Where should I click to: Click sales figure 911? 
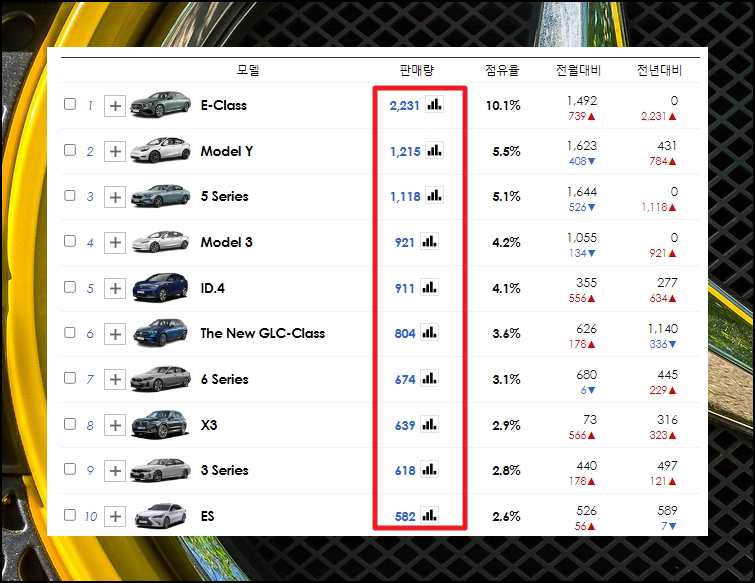coord(404,289)
